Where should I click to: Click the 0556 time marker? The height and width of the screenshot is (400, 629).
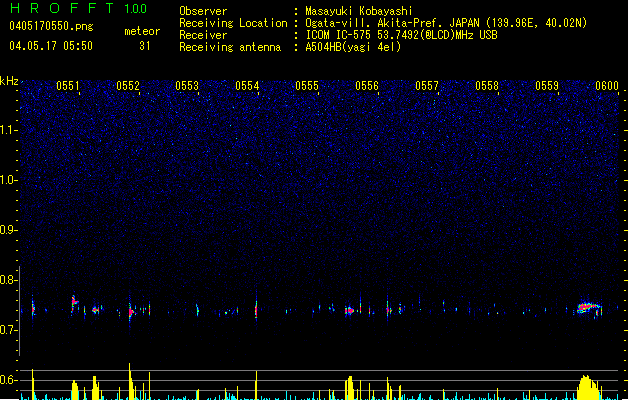pos(367,86)
